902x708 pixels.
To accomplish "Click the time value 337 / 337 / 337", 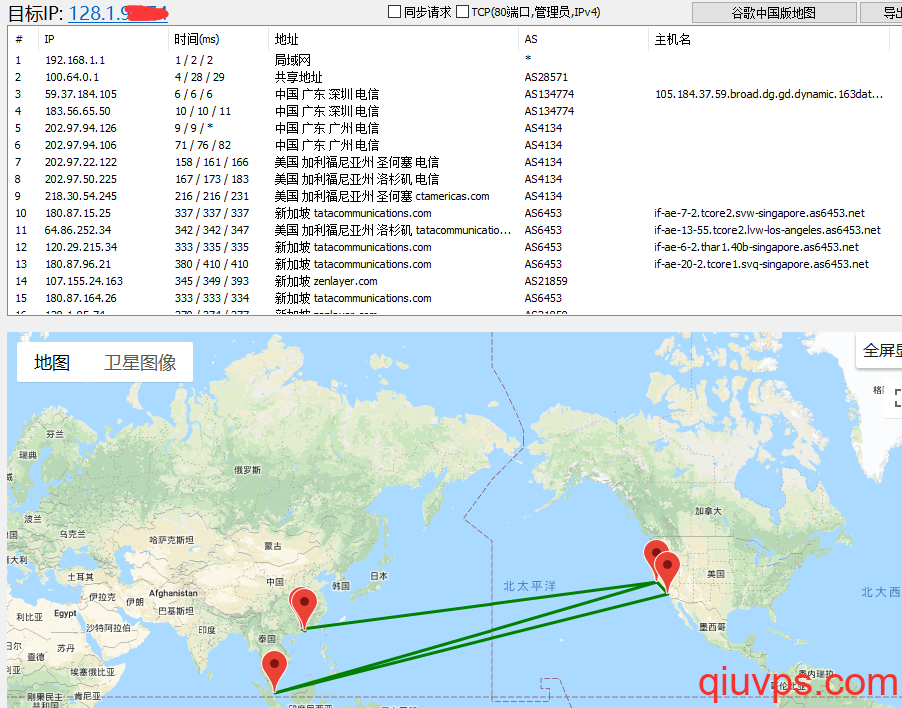I will (x=212, y=213).
